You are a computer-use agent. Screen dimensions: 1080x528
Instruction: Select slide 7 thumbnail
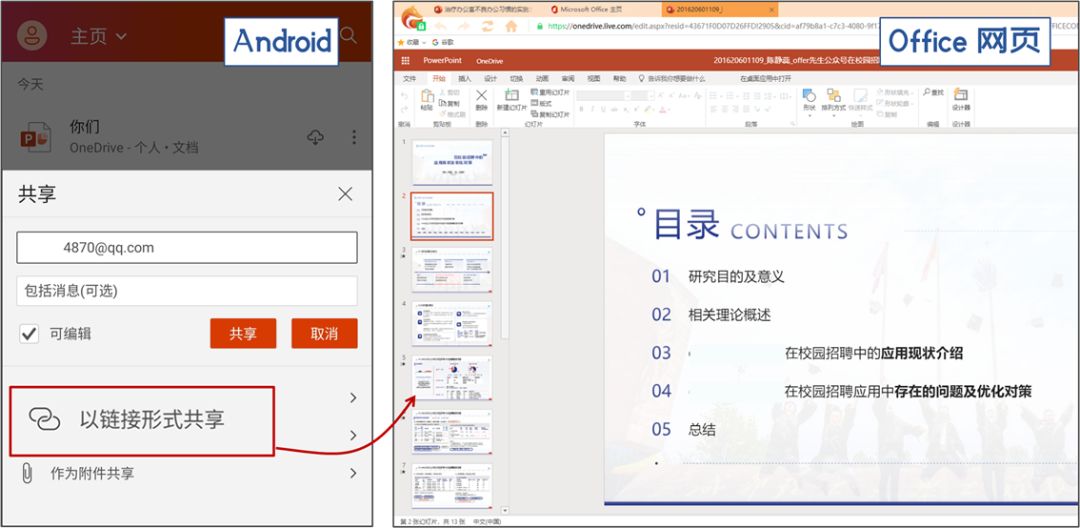coord(452,486)
